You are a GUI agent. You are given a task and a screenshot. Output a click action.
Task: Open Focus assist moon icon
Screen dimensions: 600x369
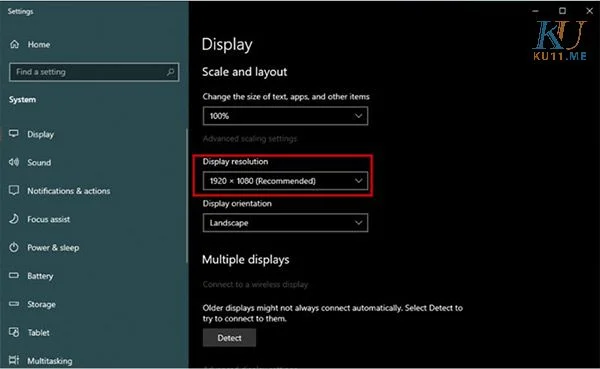14,219
